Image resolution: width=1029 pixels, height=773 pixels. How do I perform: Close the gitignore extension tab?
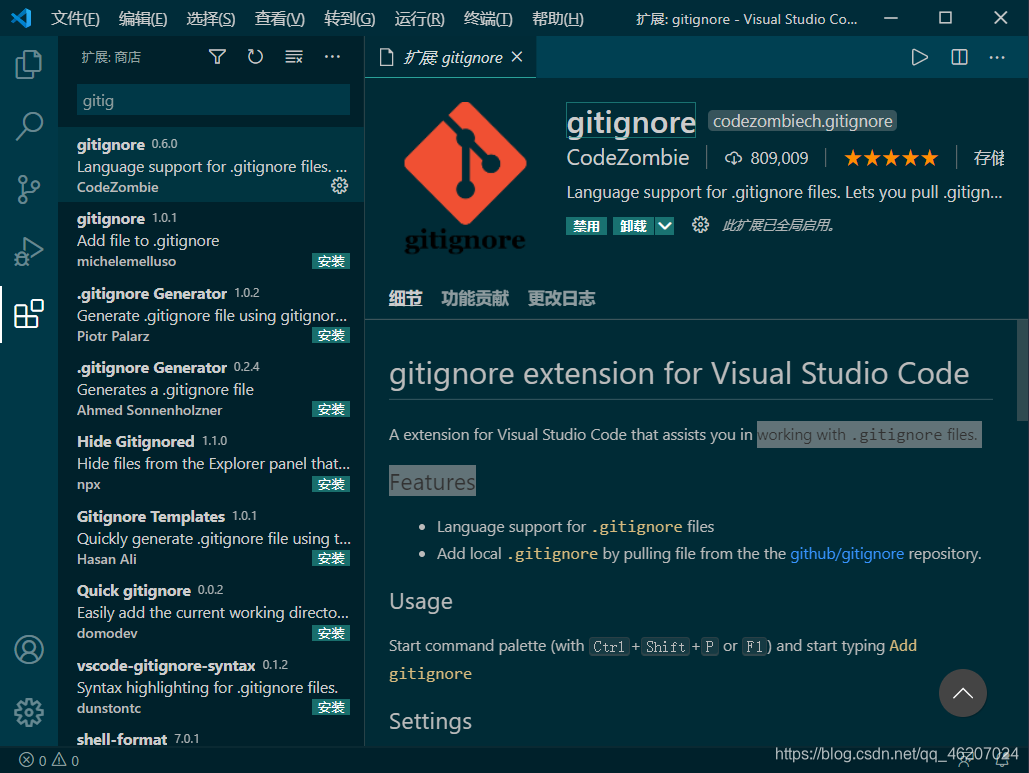[517, 57]
